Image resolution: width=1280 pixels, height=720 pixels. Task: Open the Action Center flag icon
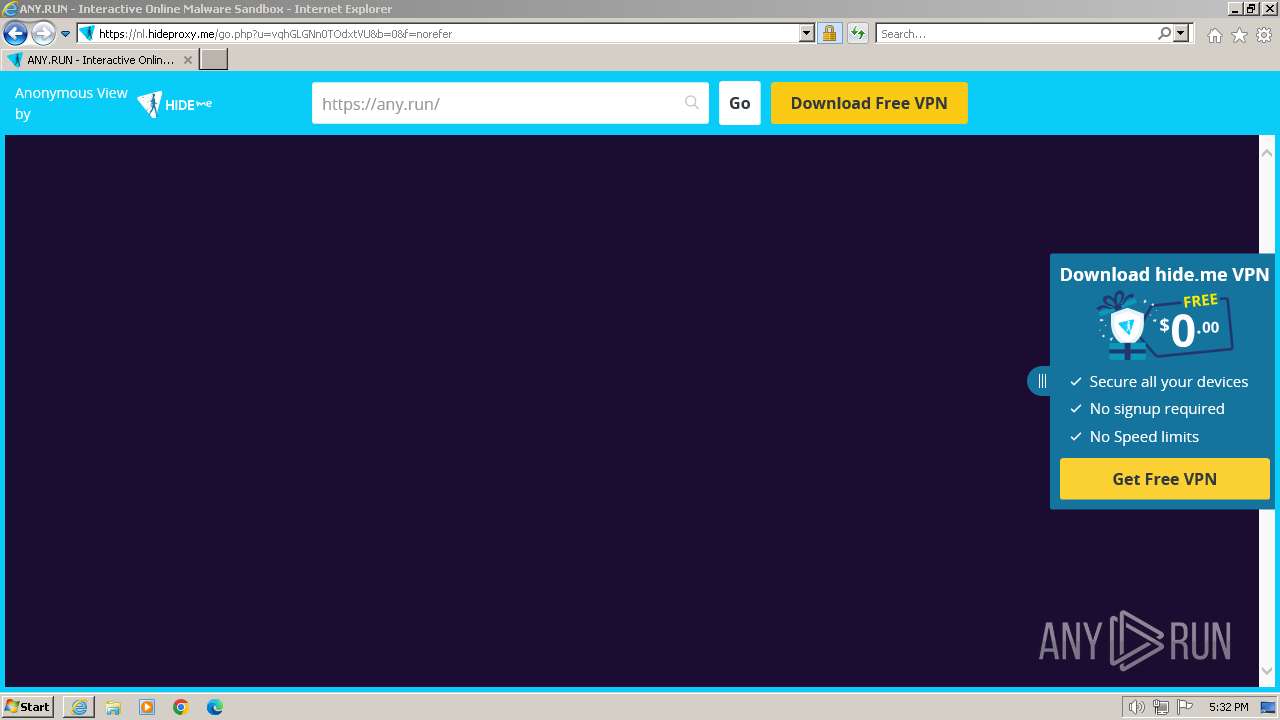(1185, 707)
